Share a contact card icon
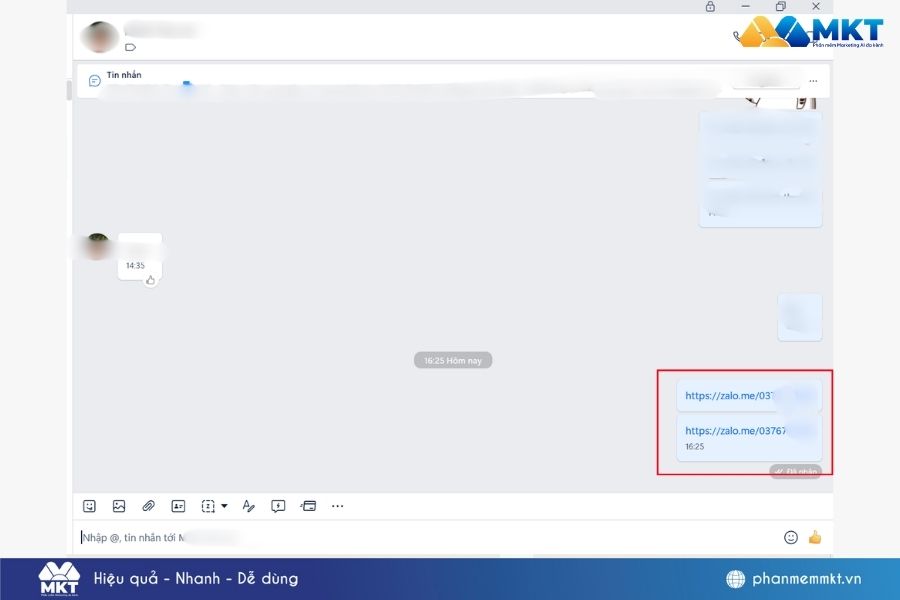The image size is (900, 600). [178, 506]
